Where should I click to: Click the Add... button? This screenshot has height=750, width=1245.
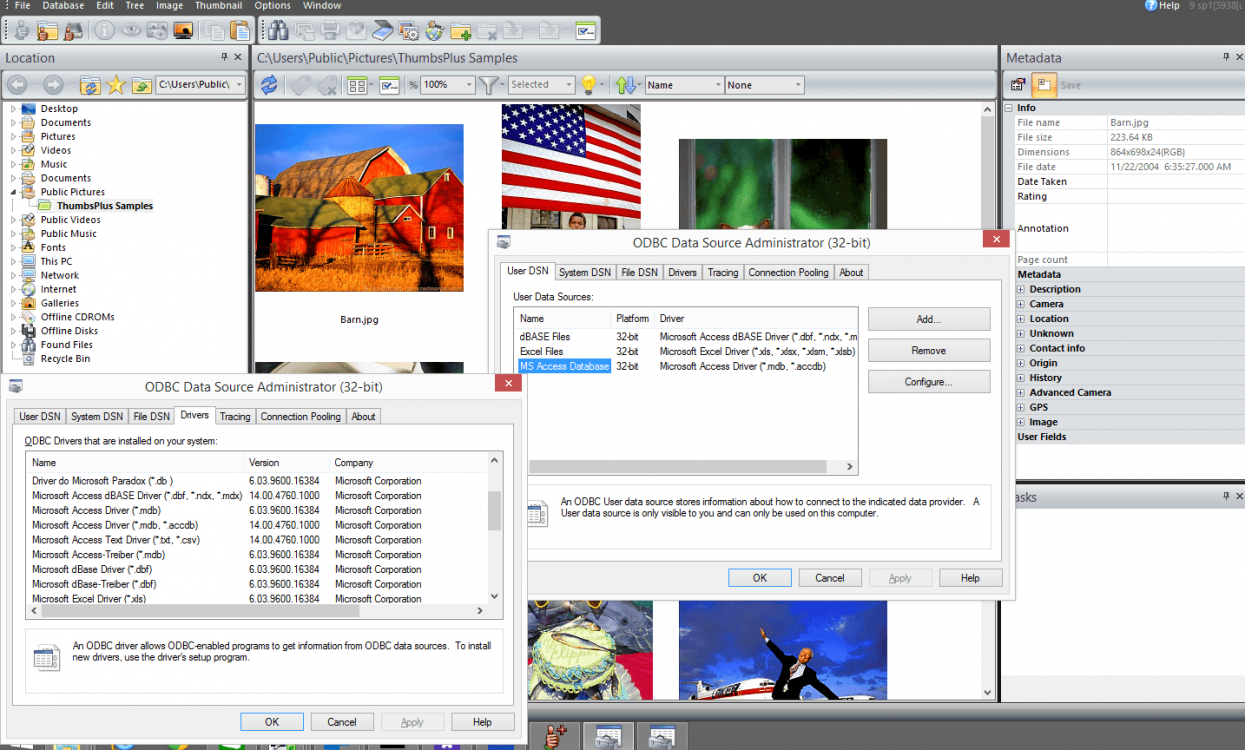(929, 319)
